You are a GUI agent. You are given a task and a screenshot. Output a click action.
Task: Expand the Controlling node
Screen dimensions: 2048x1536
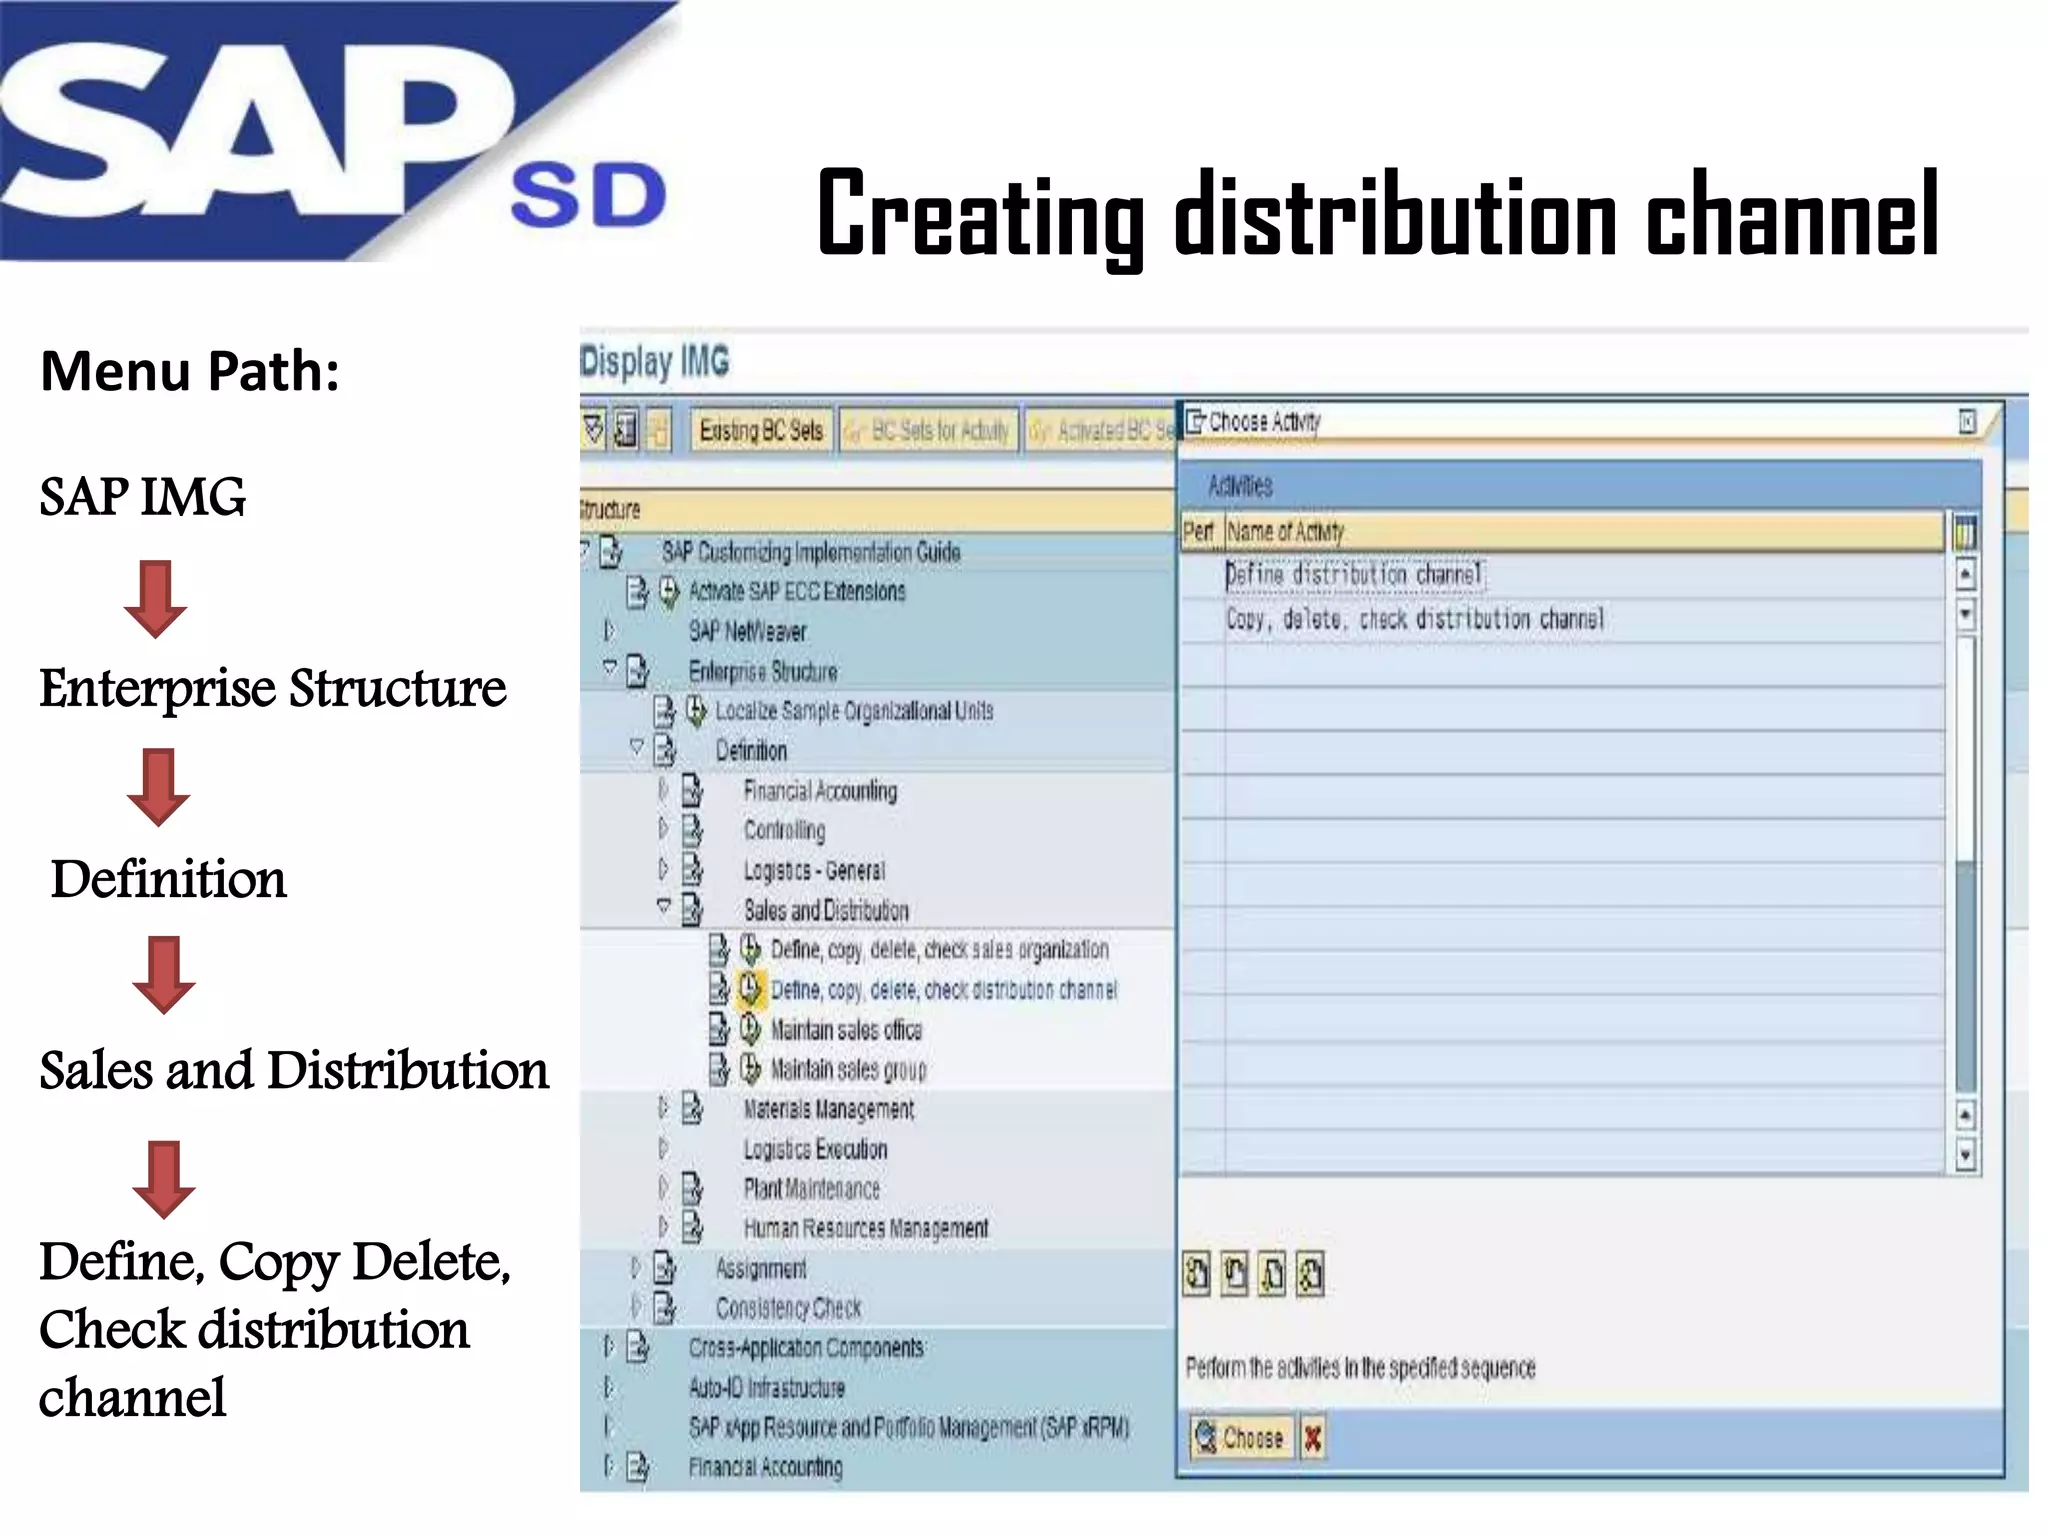coord(662,828)
